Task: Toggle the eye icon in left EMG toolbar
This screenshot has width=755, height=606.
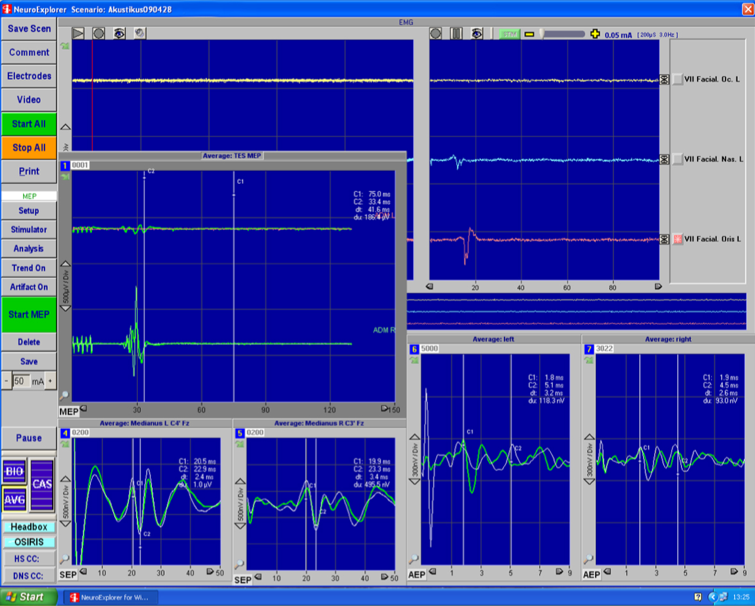Action: click(119, 33)
